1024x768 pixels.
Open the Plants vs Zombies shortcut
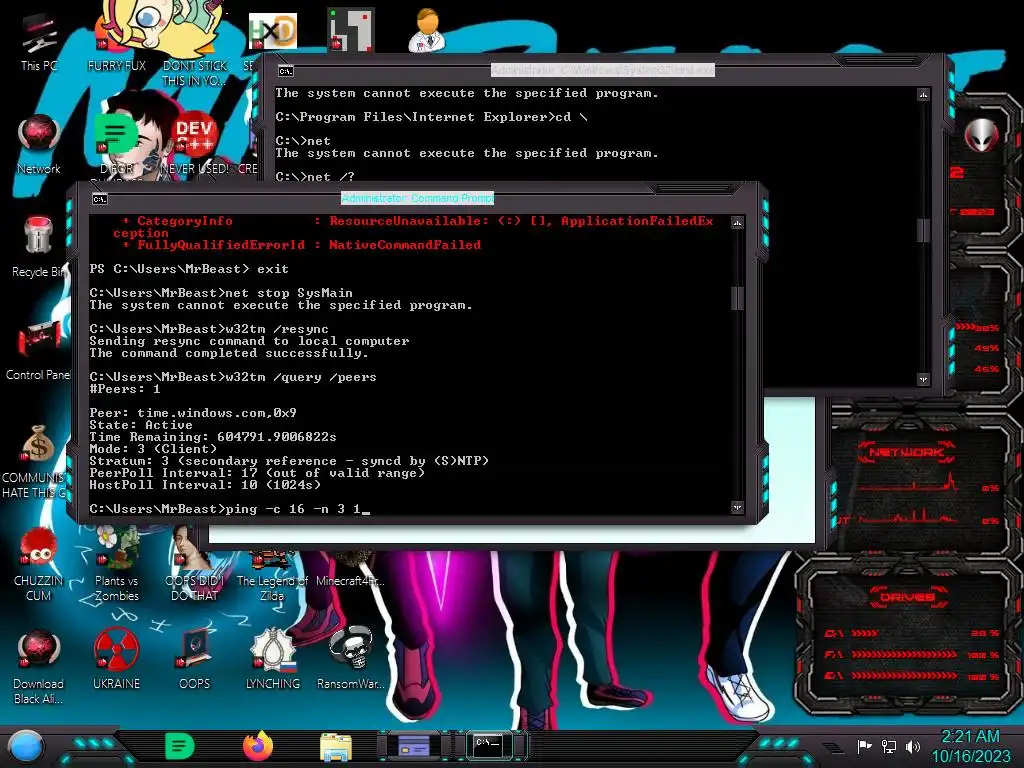click(116, 565)
